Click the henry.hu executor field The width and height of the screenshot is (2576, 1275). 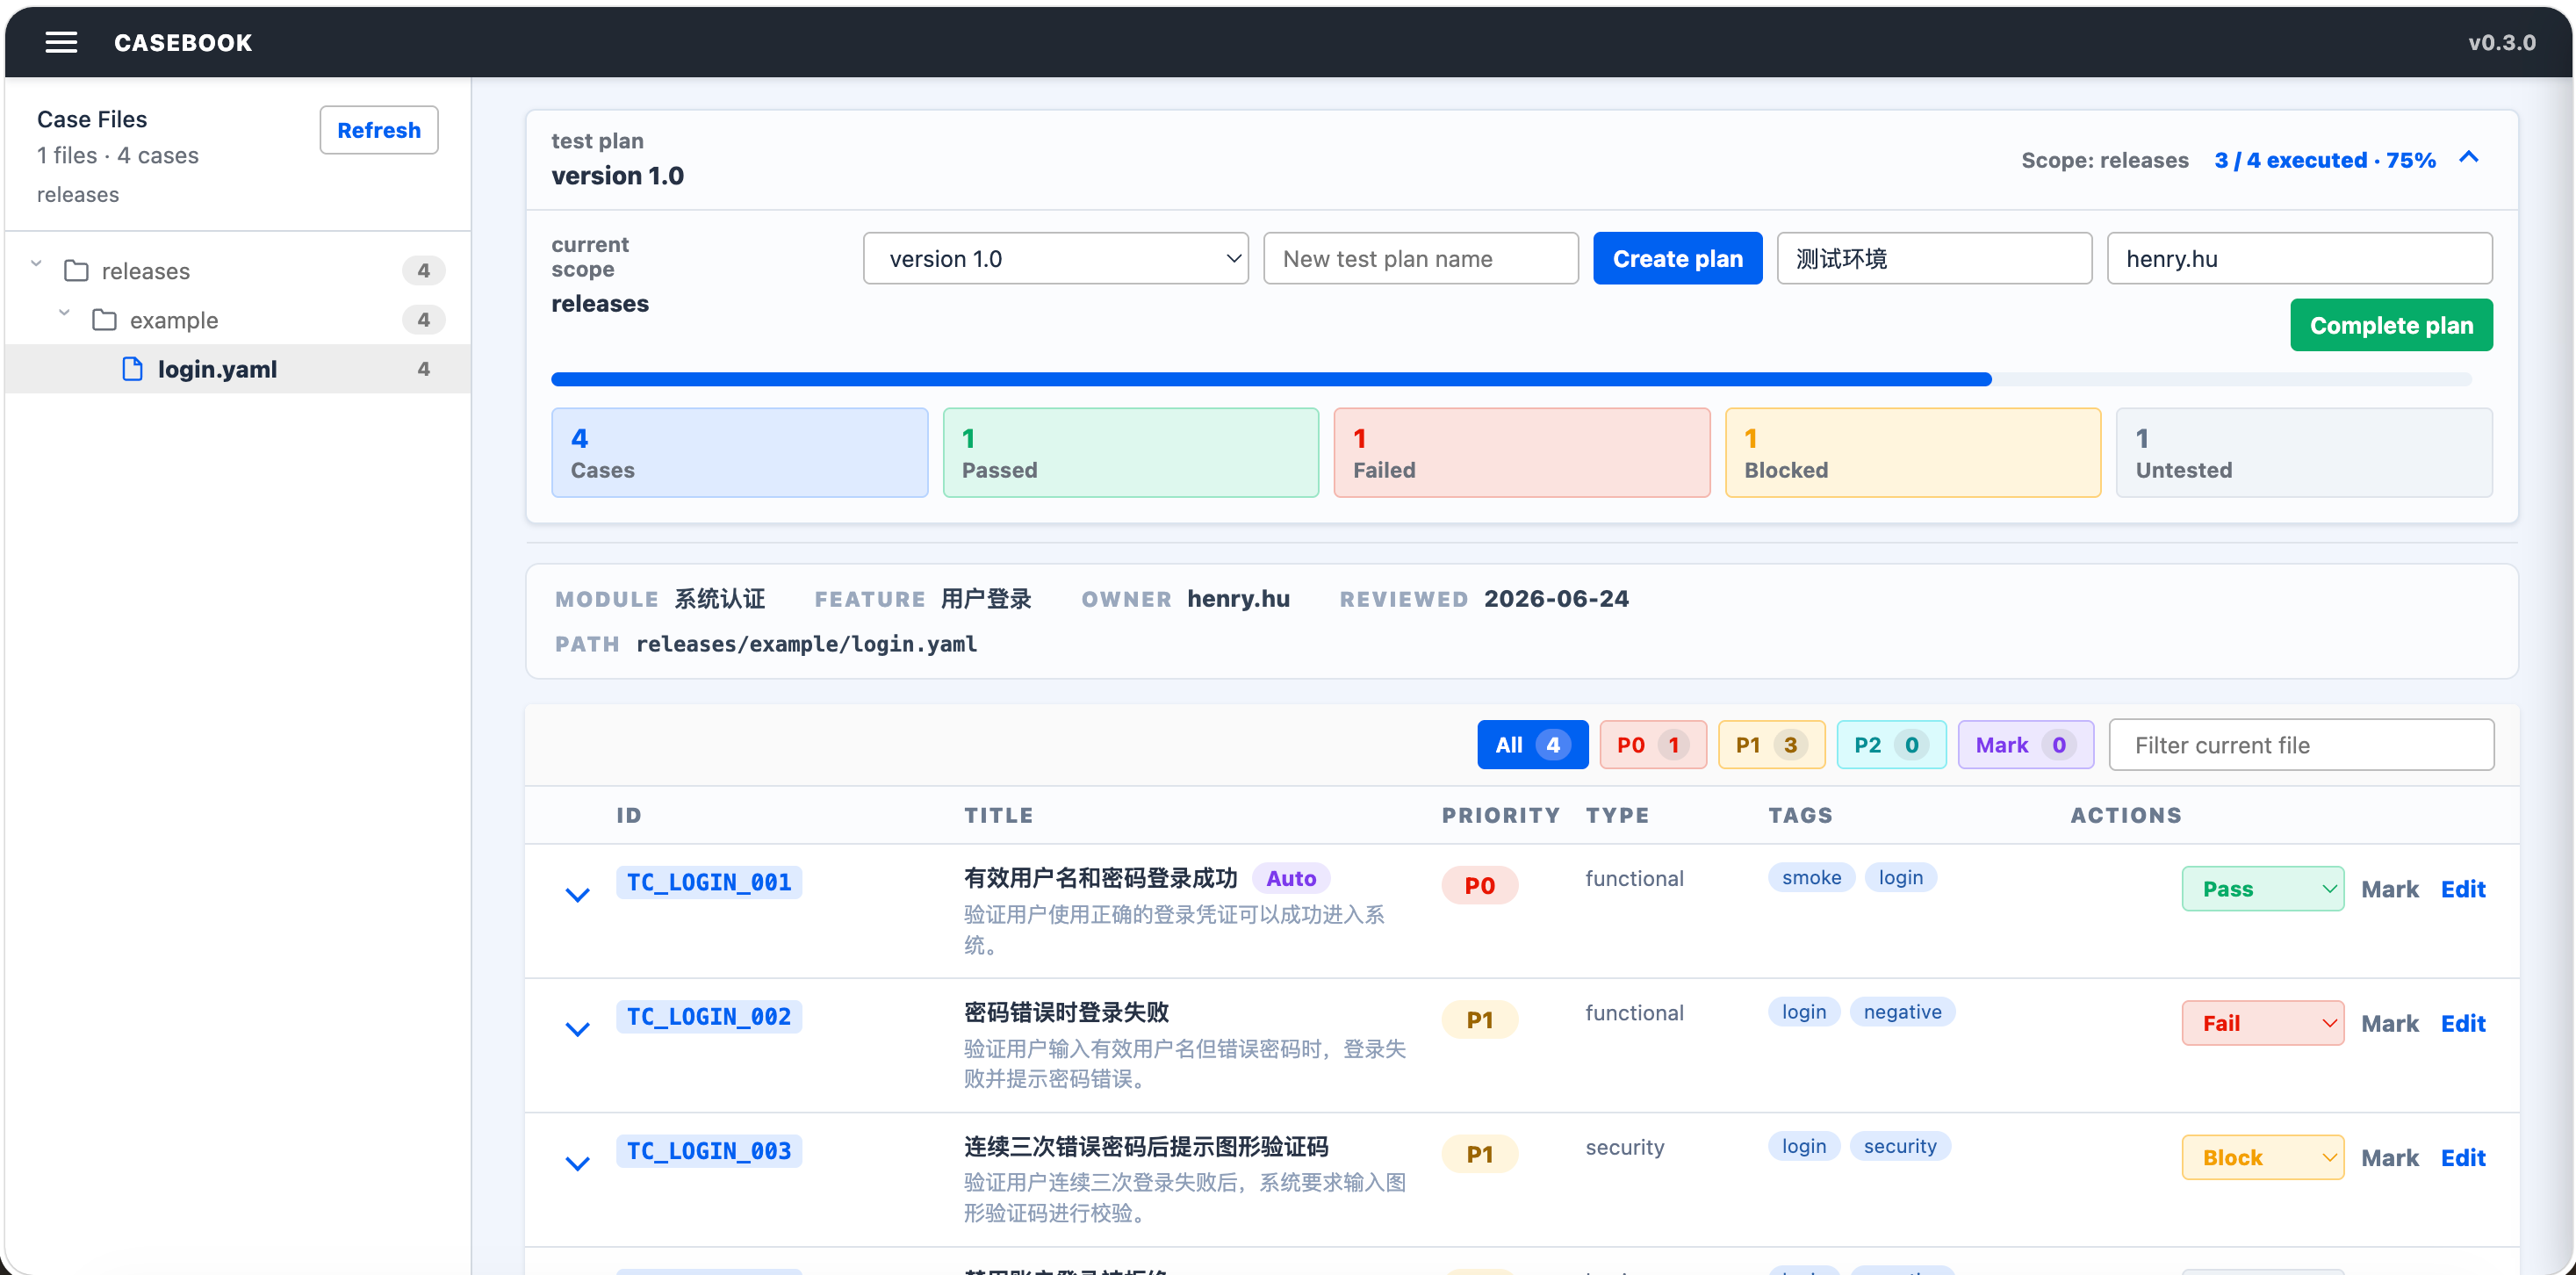pyautogui.click(x=2299, y=259)
